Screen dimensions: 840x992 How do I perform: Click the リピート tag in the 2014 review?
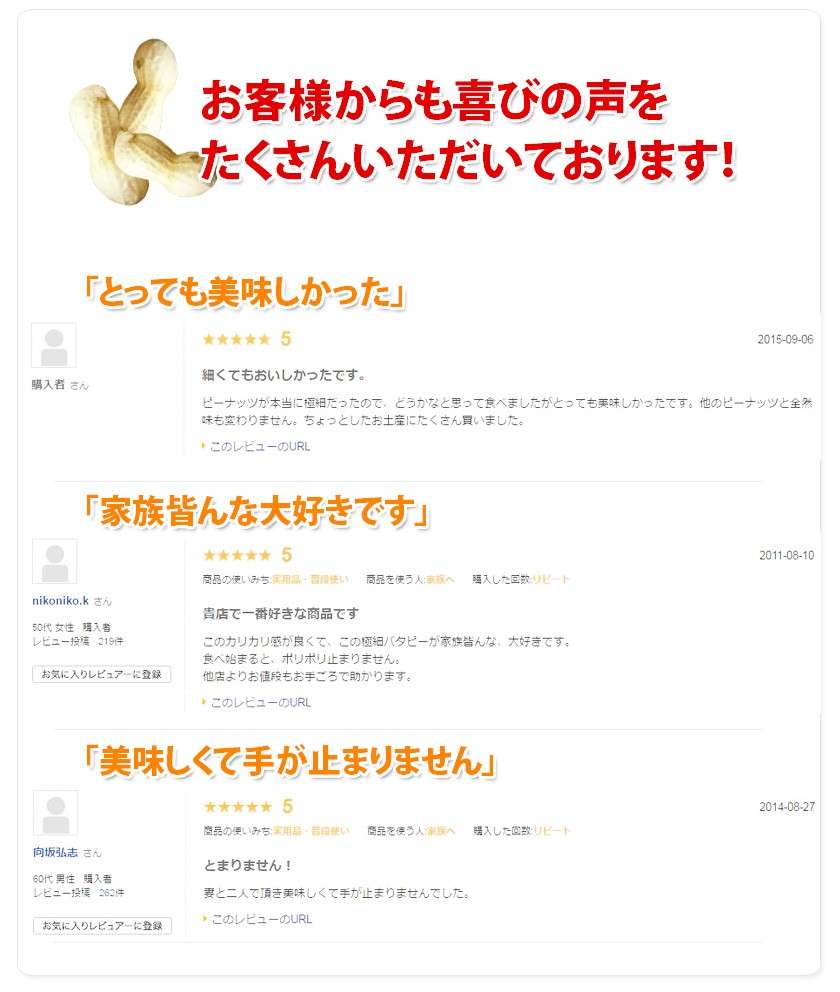552,831
